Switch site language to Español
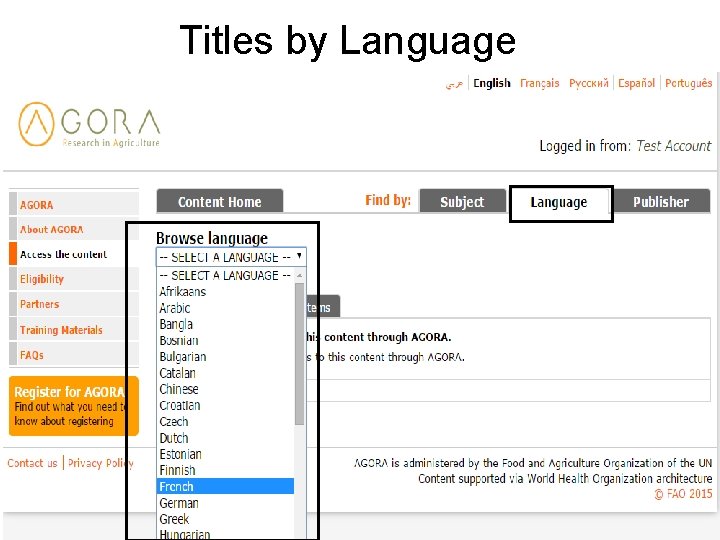The height and width of the screenshot is (540, 720). point(636,83)
